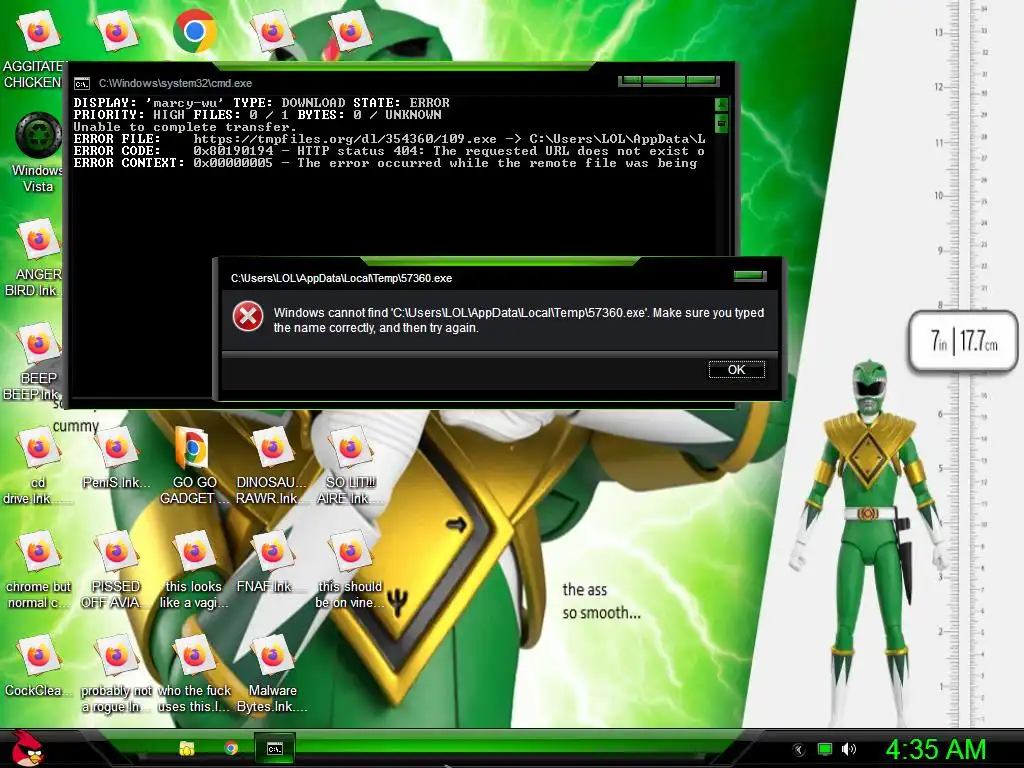Select the cmd.exe taskbar button
This screenshot has height=768, width=1024.
(x=275, y=748)
